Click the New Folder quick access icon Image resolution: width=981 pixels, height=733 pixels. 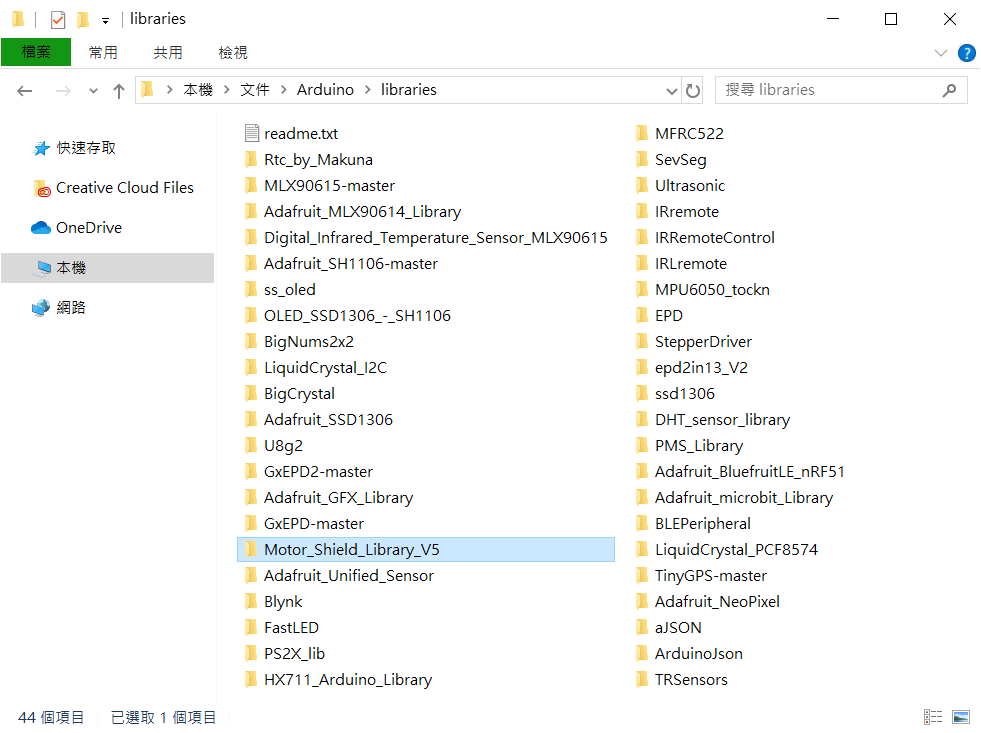[83, 20]
